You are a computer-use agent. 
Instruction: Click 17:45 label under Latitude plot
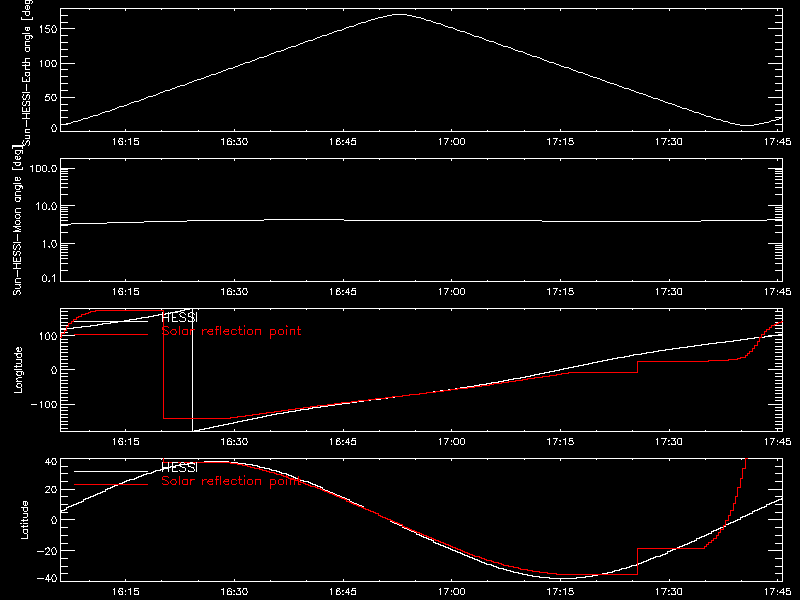(778, 592)
